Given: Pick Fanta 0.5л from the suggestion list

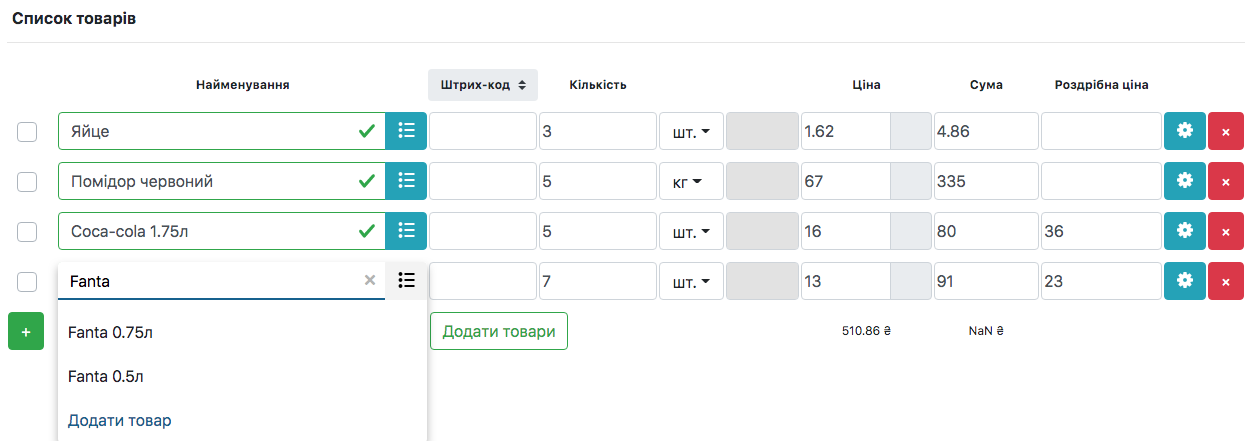Looking at the screenshot, I should point(106,377).
